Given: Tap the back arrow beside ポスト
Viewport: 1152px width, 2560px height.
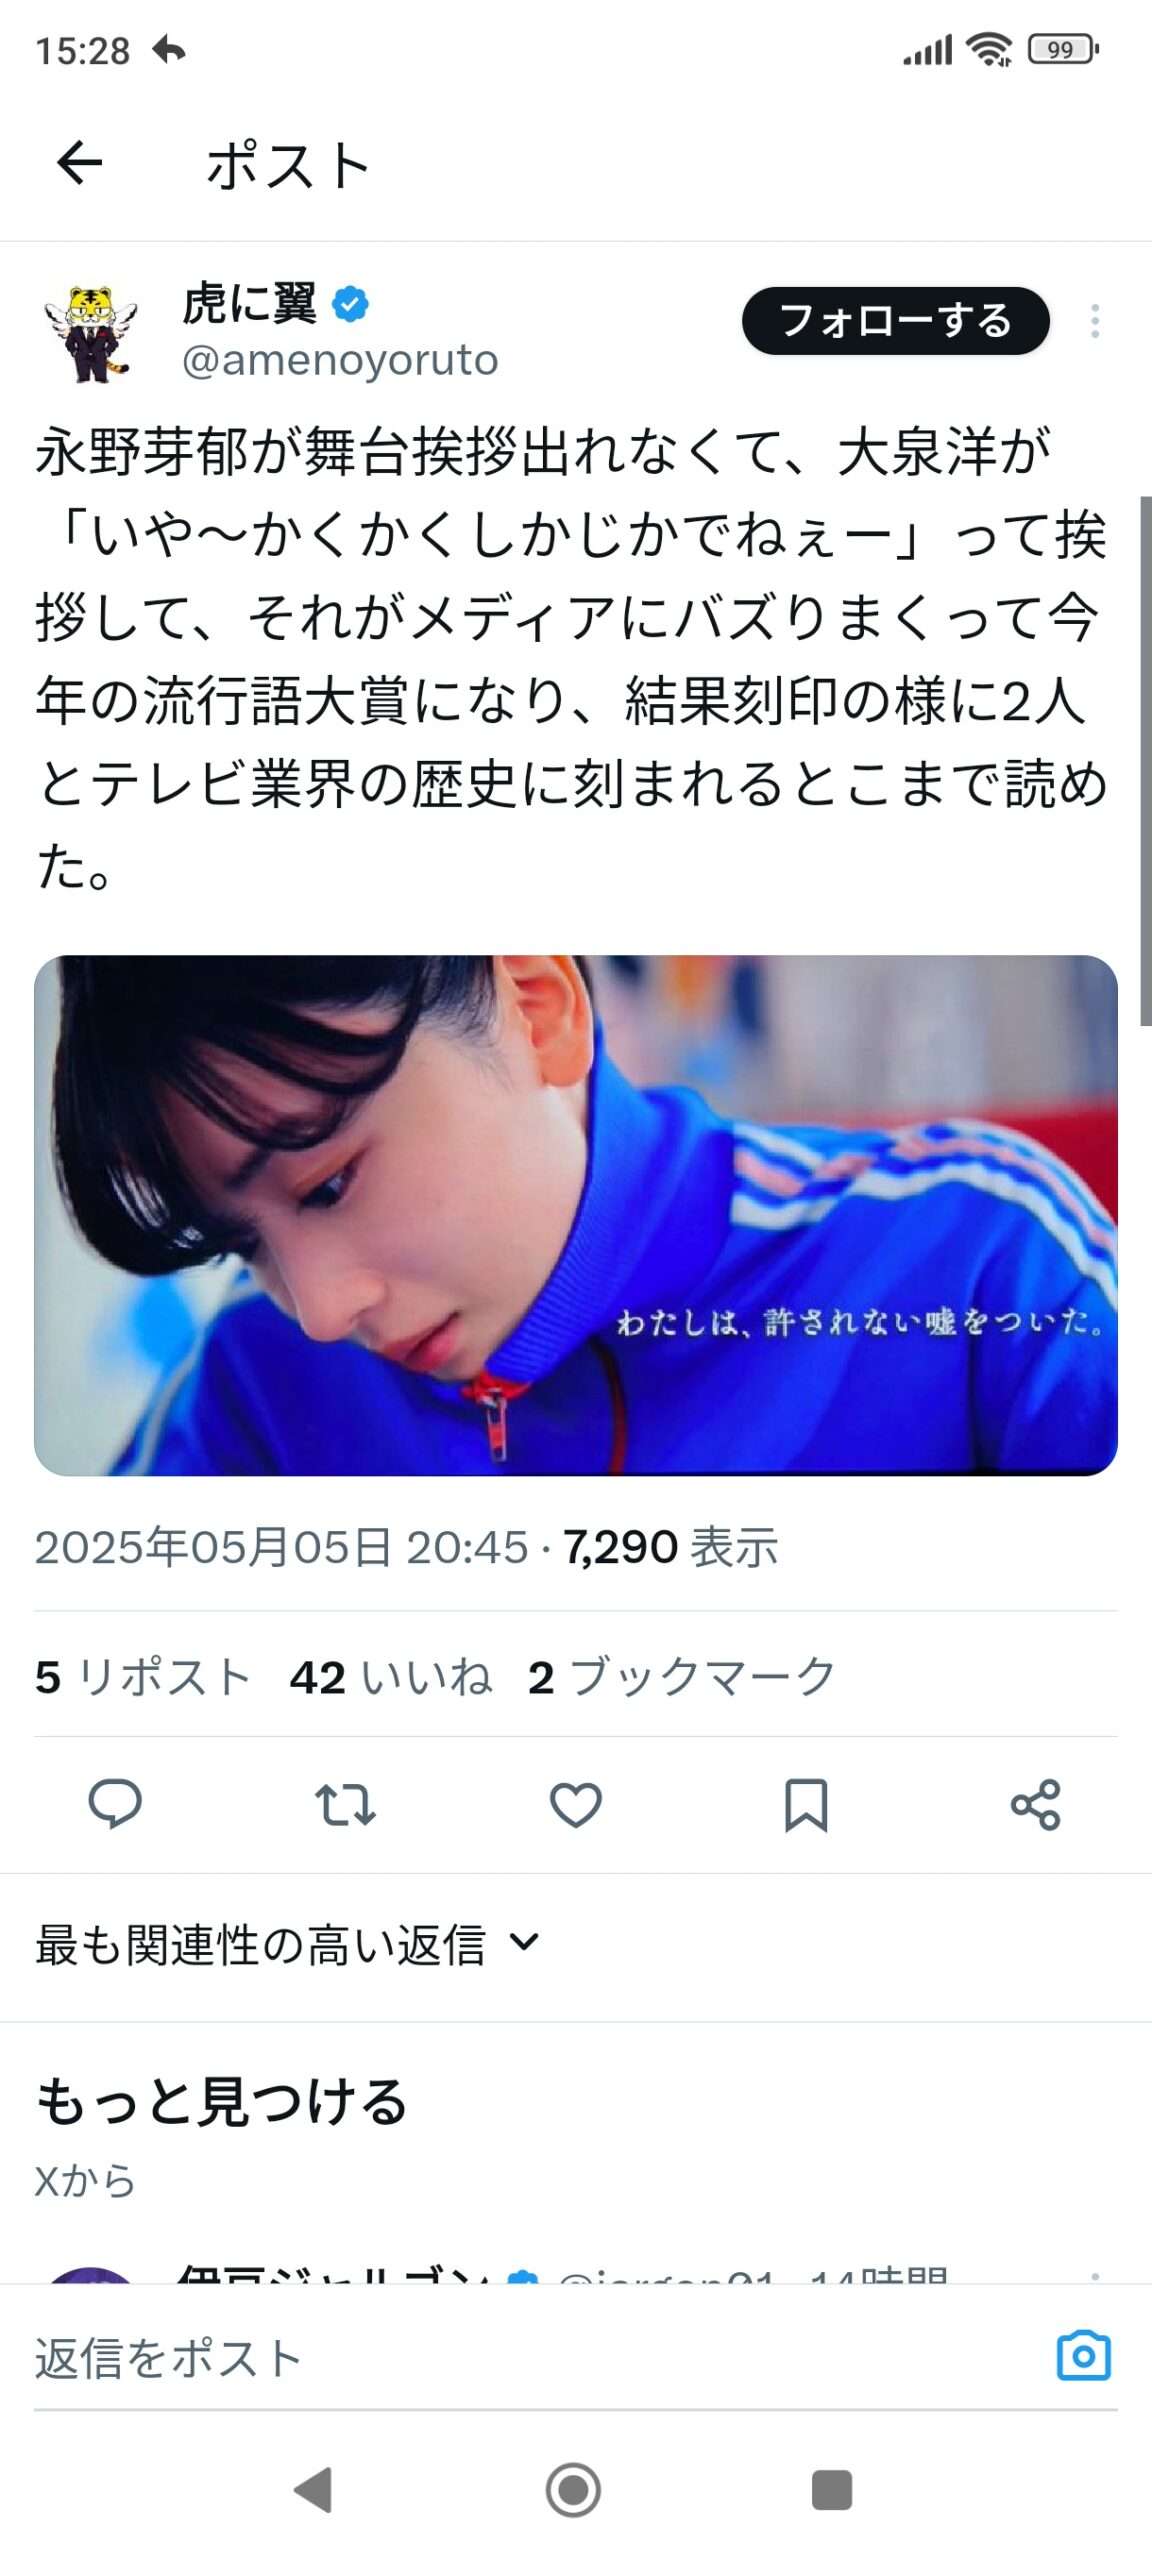Looking at the screenshot, I should (x=80, y=163).
